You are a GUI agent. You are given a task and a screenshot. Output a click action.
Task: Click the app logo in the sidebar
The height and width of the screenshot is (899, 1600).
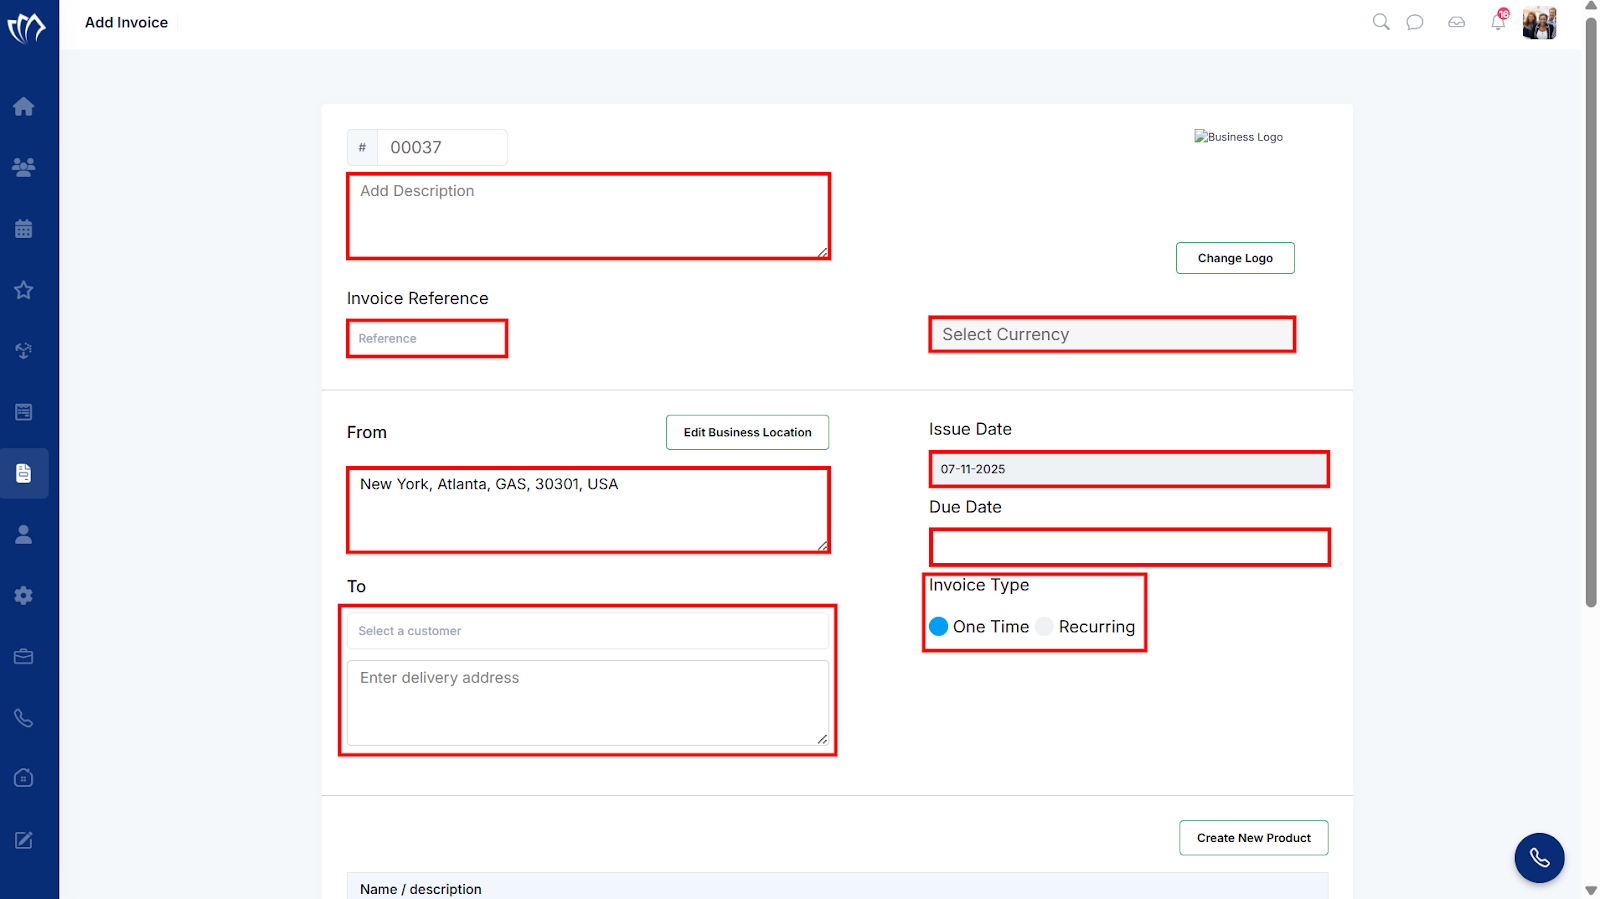point(26,27)
